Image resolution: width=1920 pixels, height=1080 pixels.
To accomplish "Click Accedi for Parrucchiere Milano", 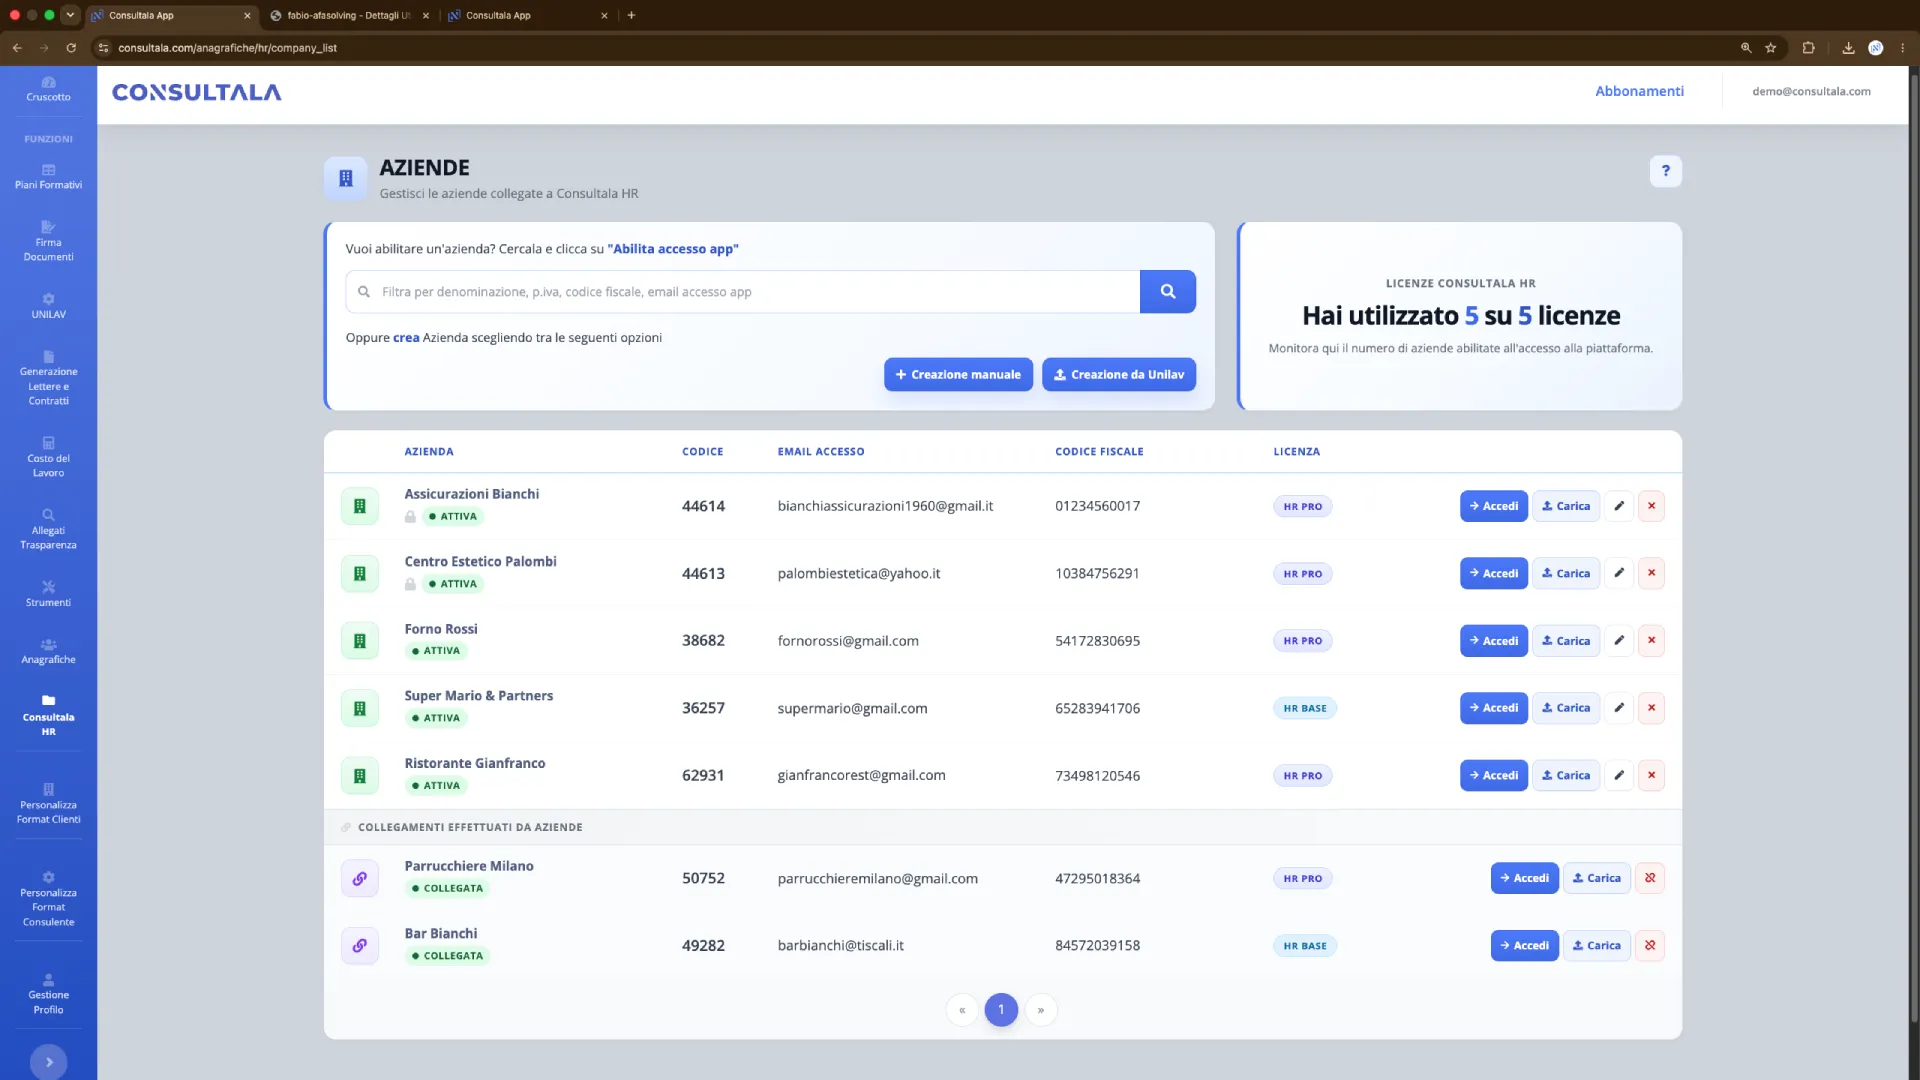I will pos(1525,878).
